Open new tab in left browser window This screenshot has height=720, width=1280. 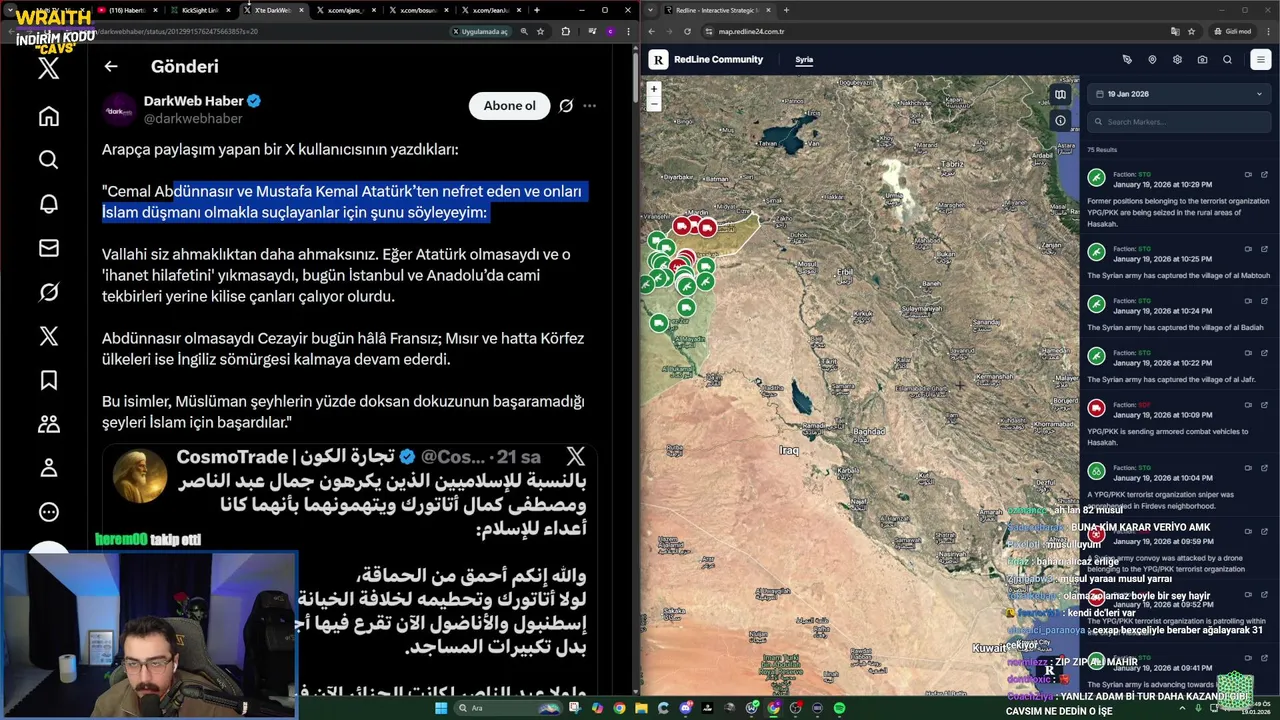[537, 10]
